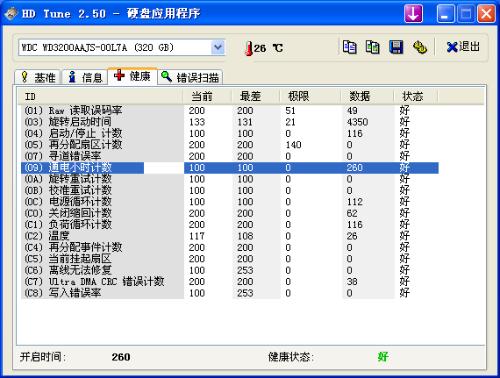Select the (C2) 温度 attribute row

point(230,236)
